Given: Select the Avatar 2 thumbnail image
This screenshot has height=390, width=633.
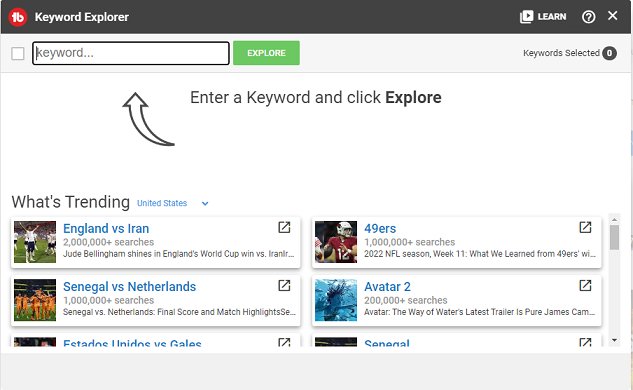Looking at the screenshot, I should 336,300.
